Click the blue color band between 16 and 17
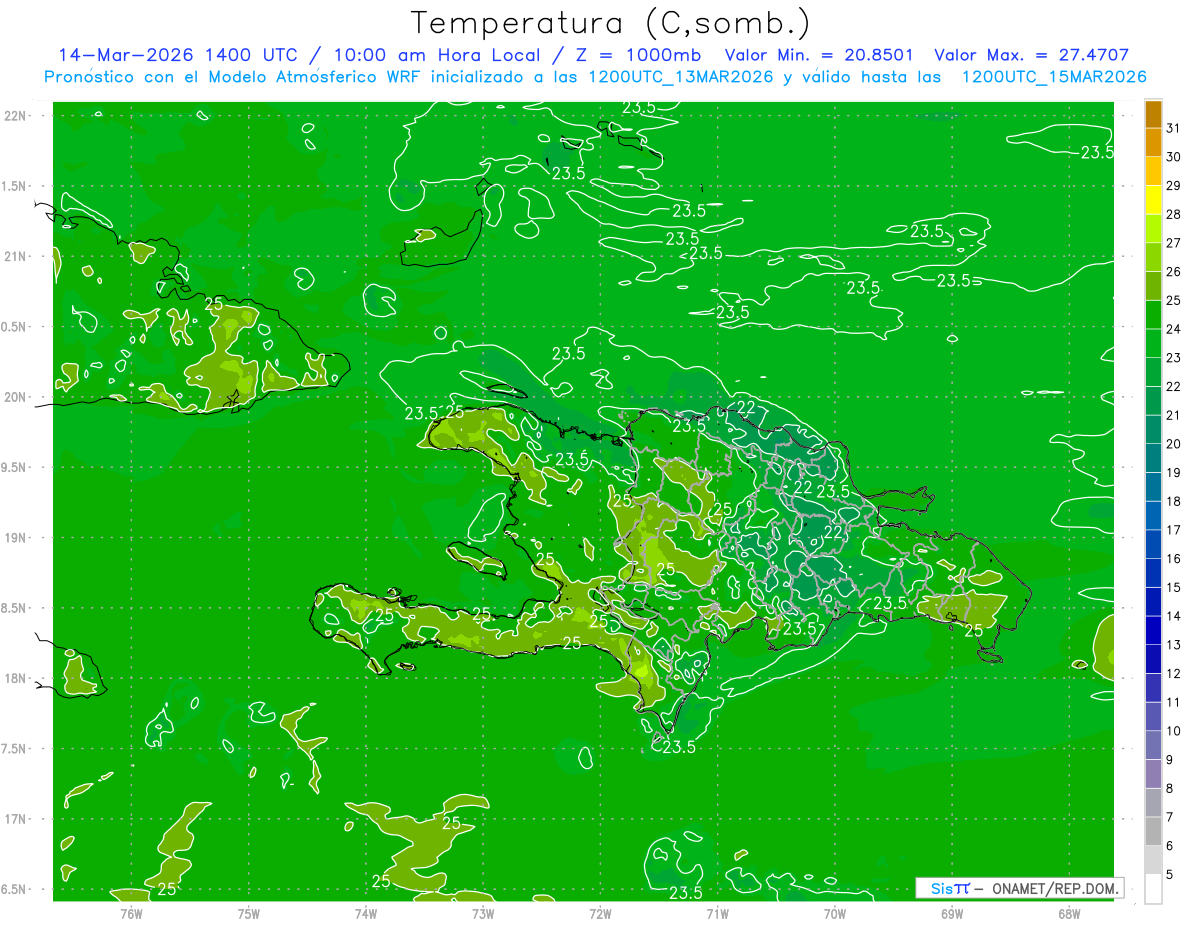This screenshot has width=1200, height=927. [x=1153, y=544]
